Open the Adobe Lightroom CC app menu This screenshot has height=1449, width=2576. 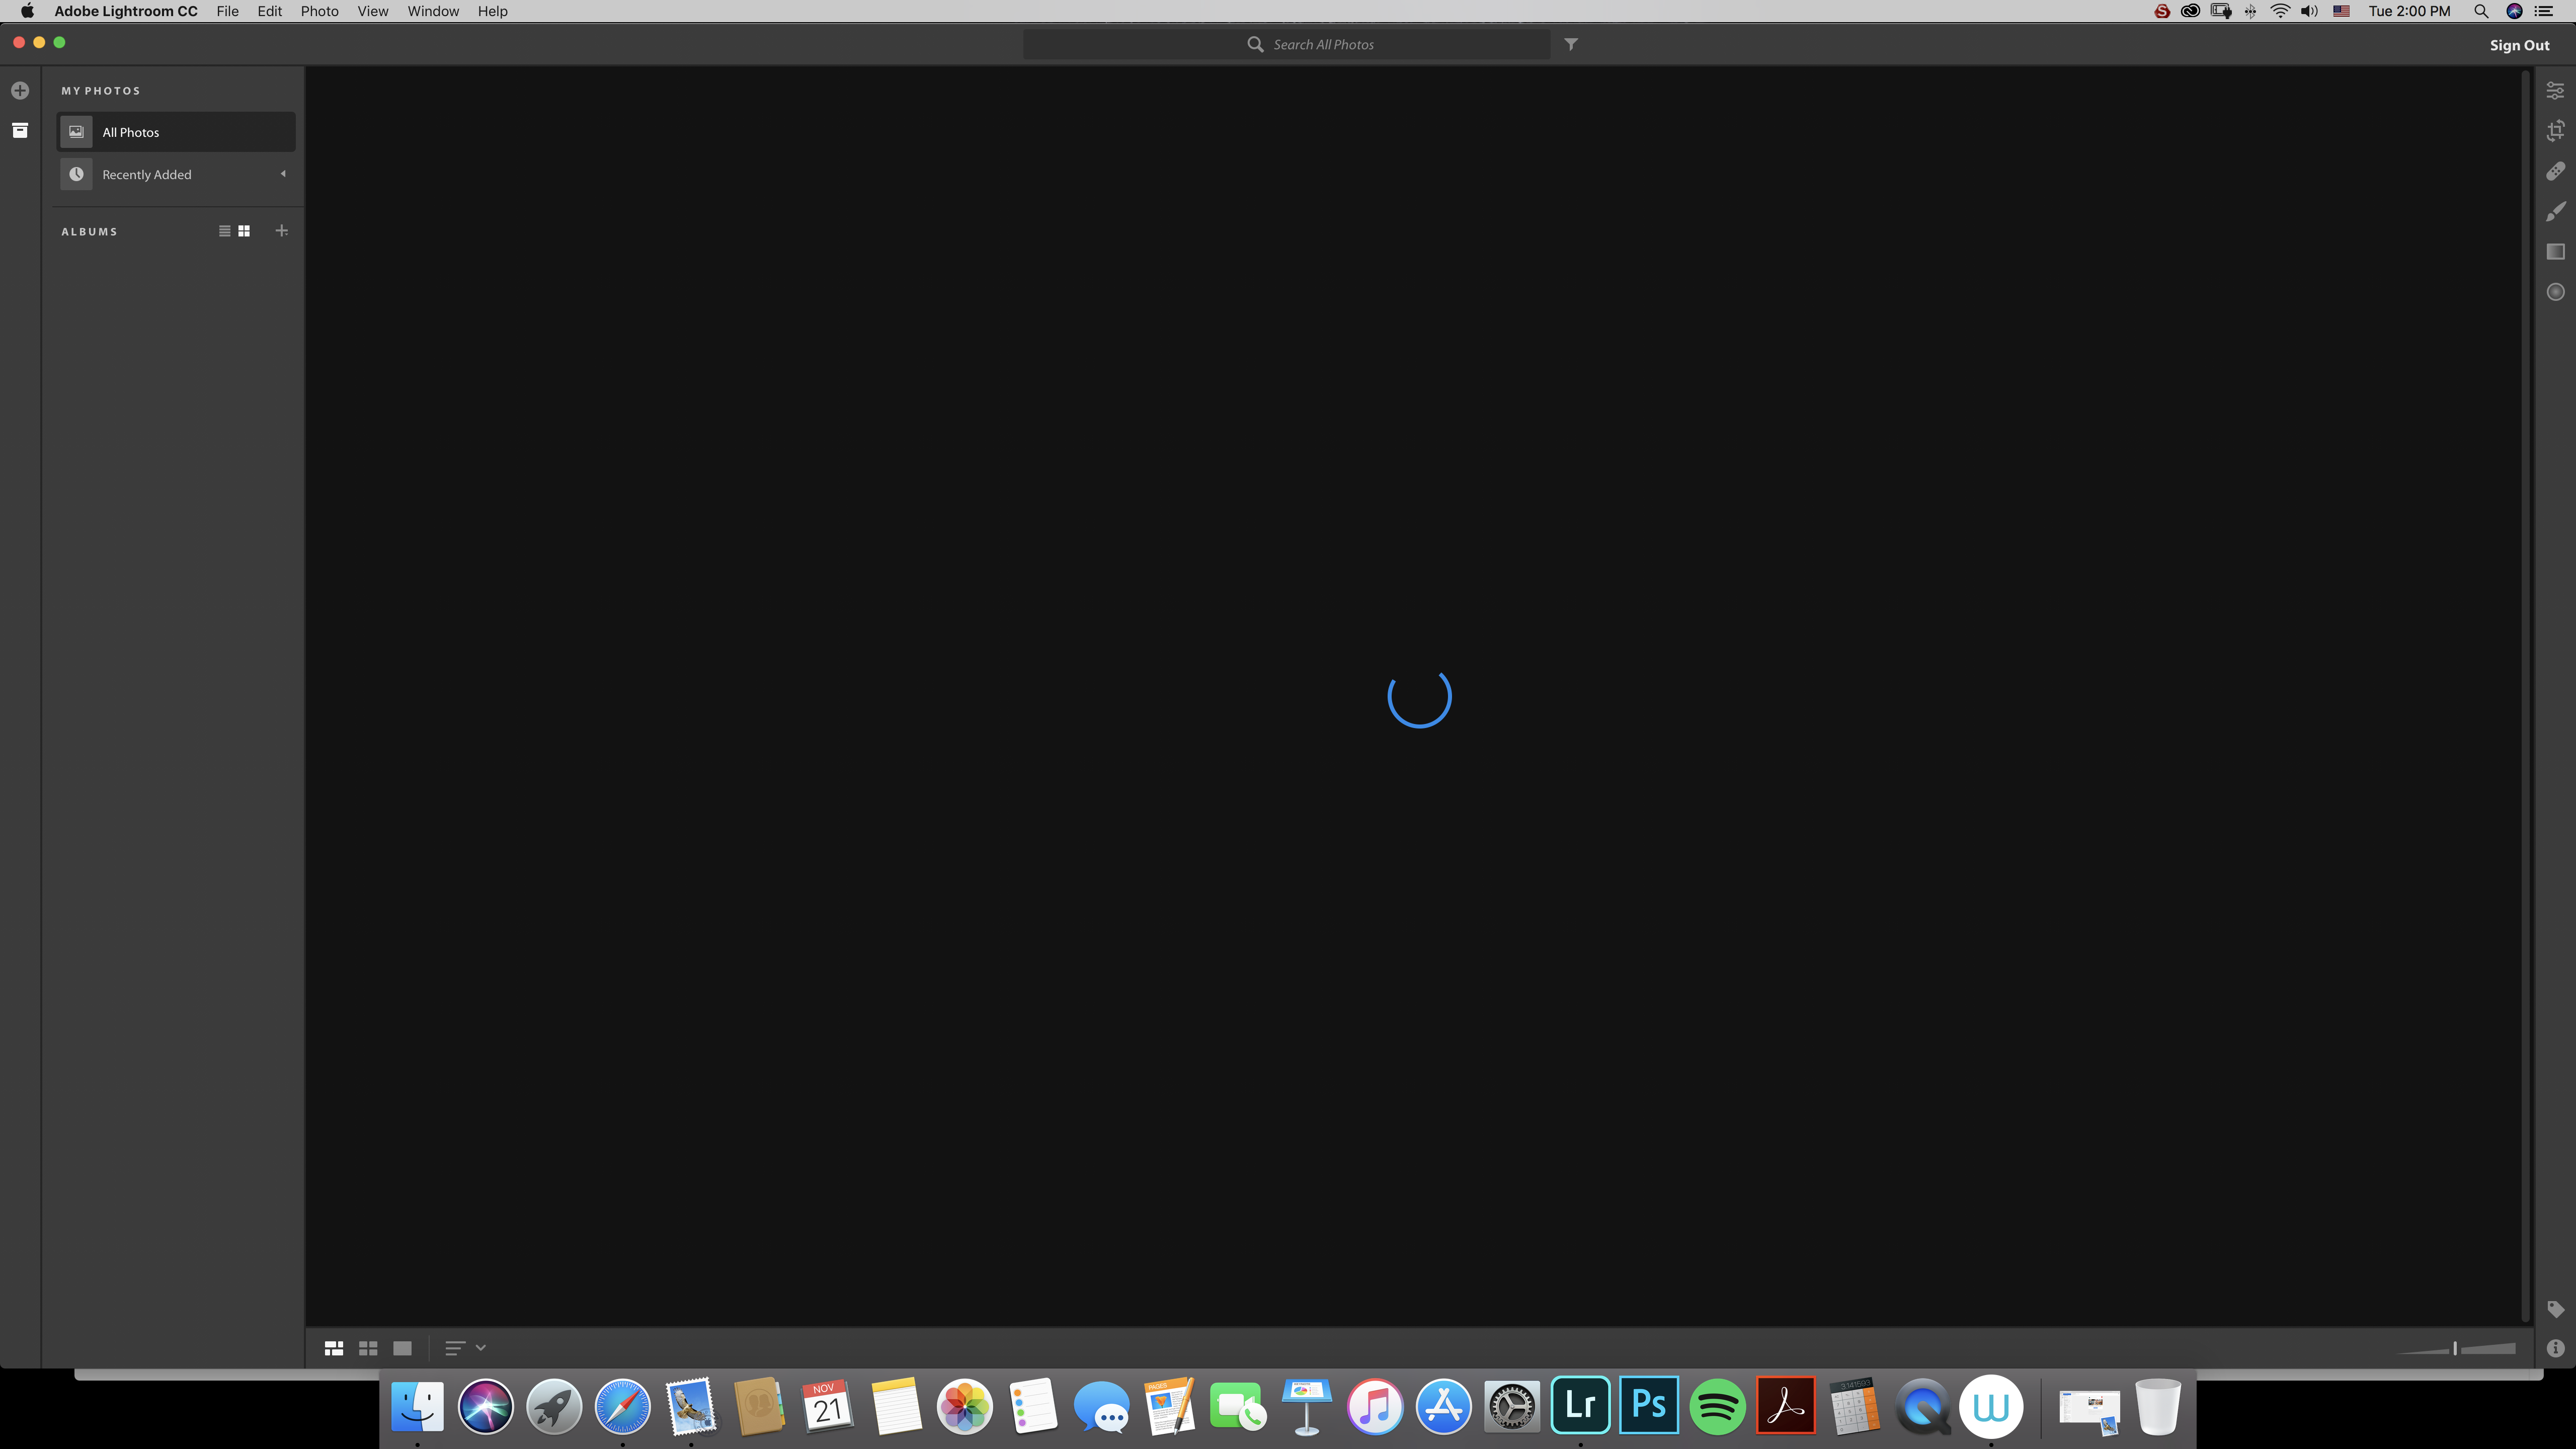click(126, 11)
